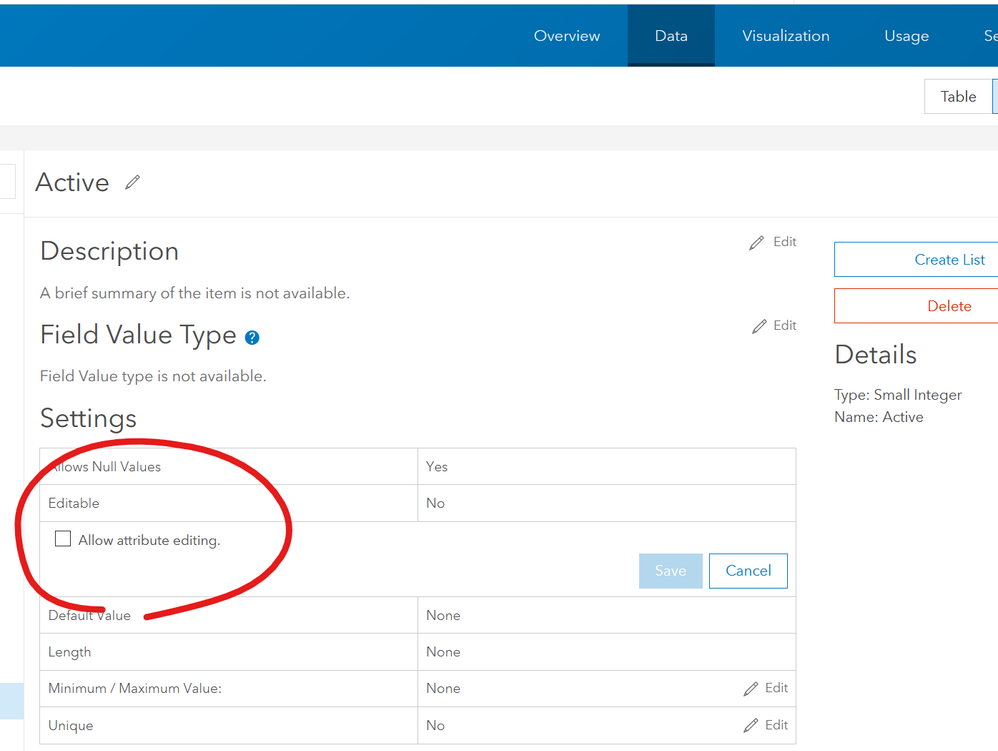
Task: Cancel the attribute editing change
Action: point(748,571)
